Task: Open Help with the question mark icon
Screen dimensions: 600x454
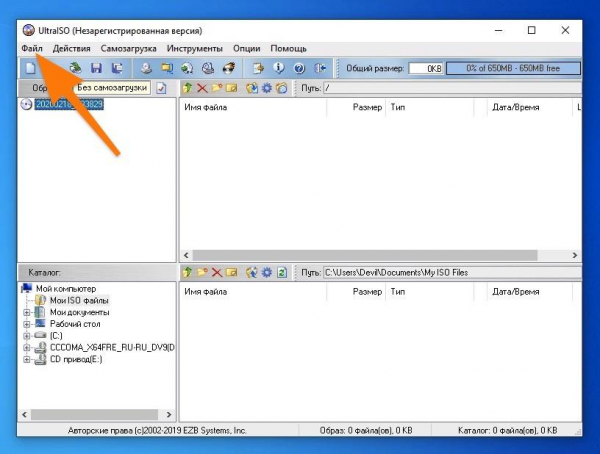Action: (299, 68)
